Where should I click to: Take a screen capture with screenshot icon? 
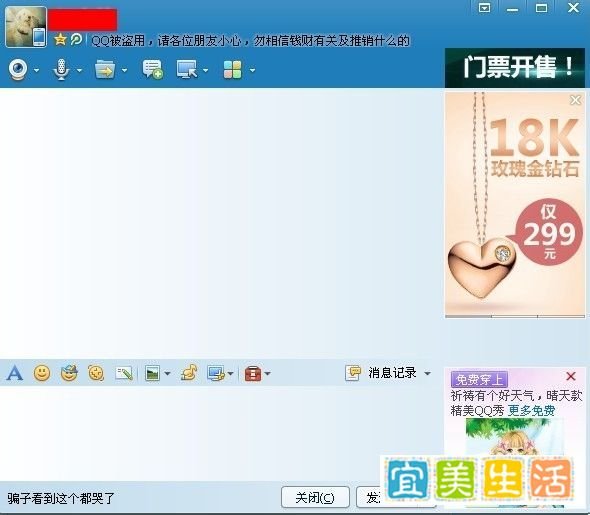pos(216,373)
